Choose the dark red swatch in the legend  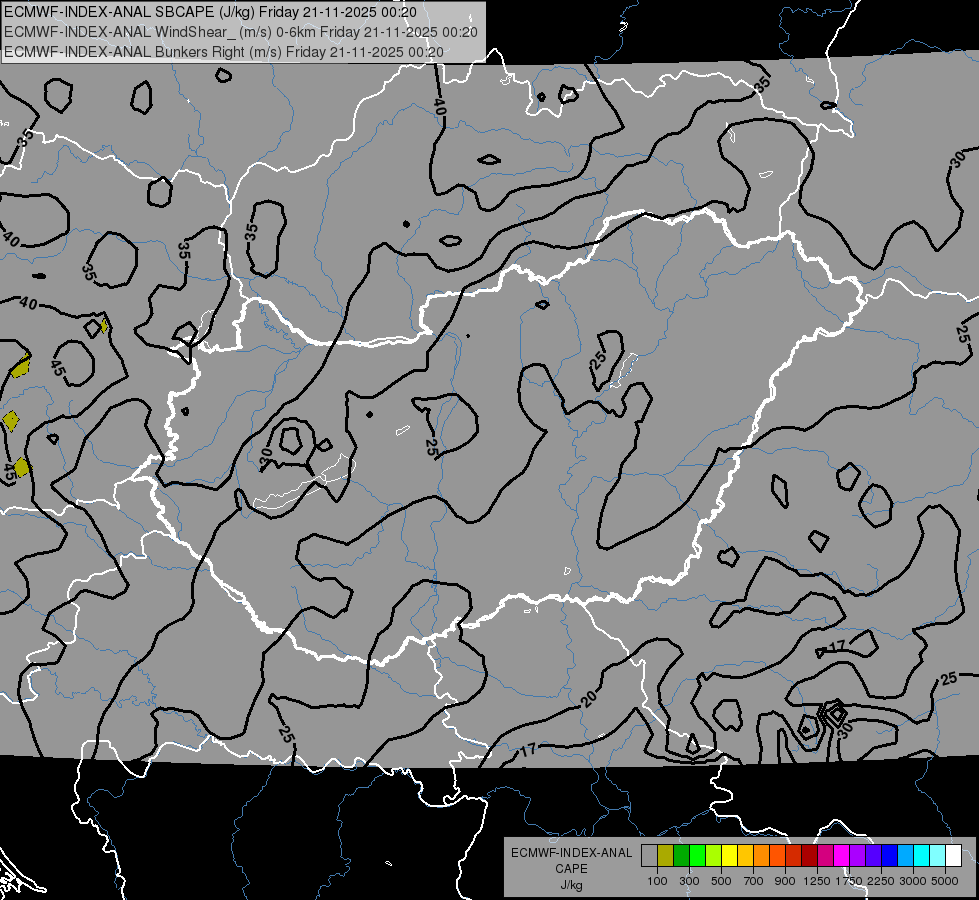[810, 856]
